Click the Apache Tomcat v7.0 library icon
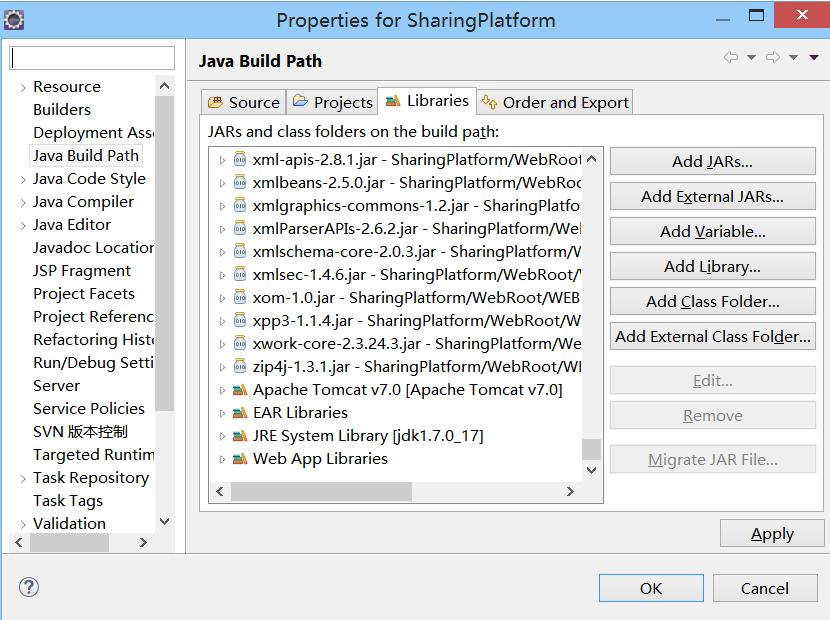Image resolution: width=830 pixels, height=620 pixels. (240, 389)
